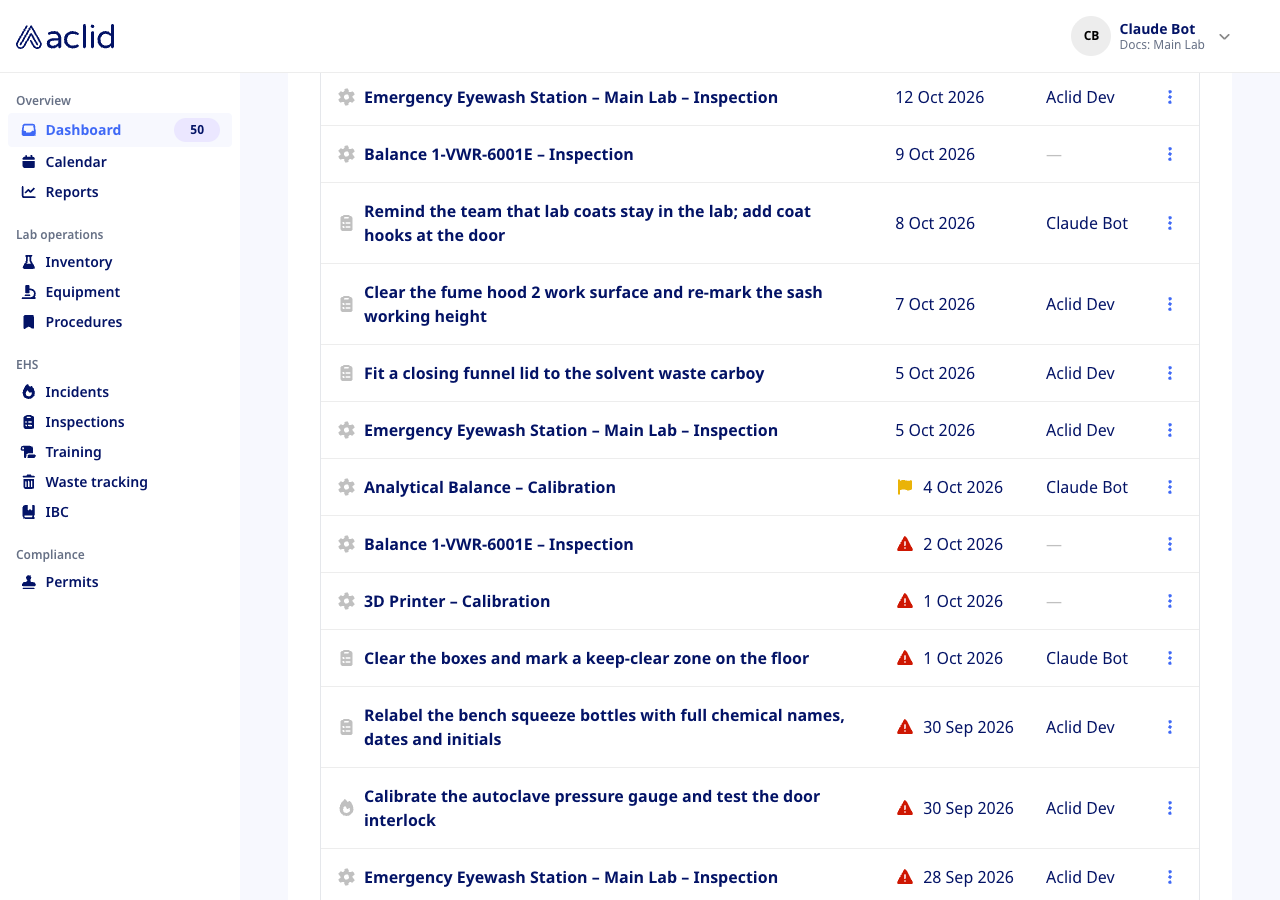1280x900 pixels.
Task: Open Reports in the sidebar
Action: tap(72, 192)
